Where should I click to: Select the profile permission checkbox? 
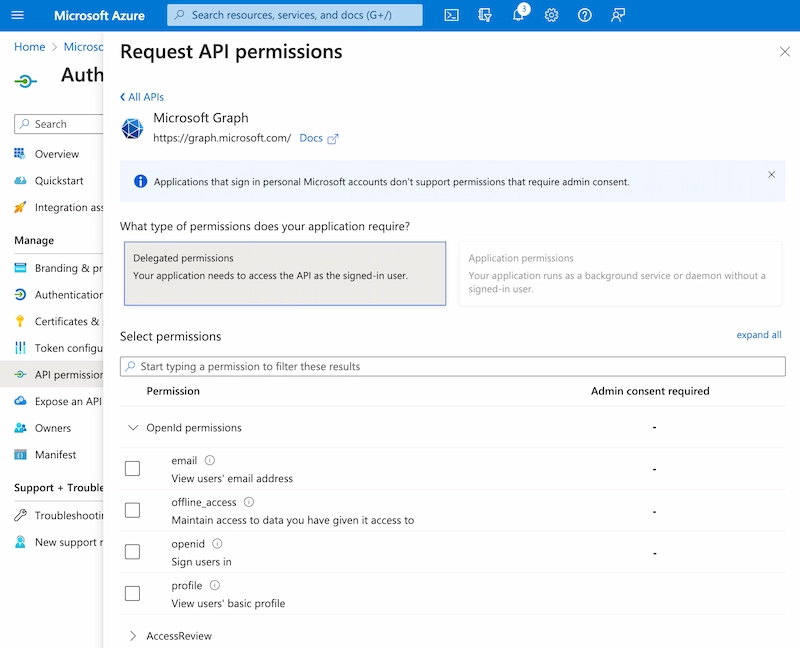click(132, 594)
